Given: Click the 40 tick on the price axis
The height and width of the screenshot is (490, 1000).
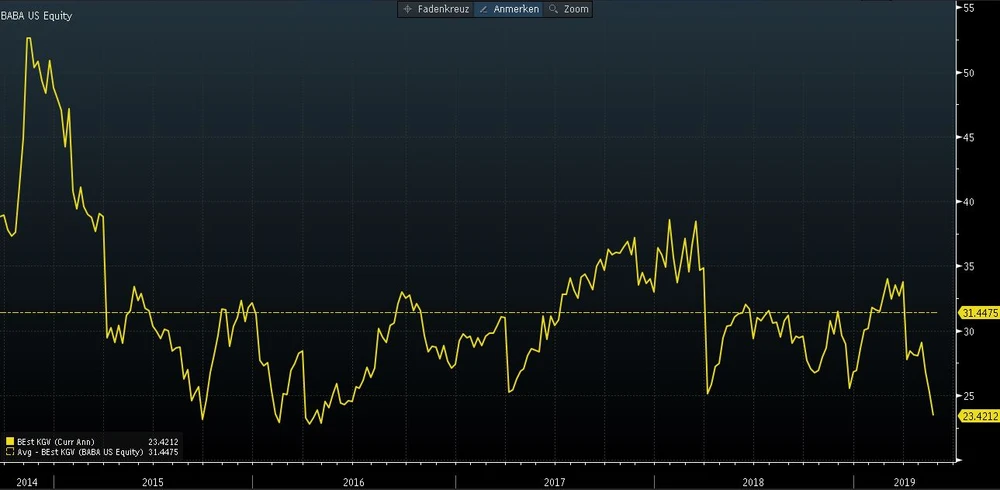Looking at the screenshot, I should coord(968,202).
